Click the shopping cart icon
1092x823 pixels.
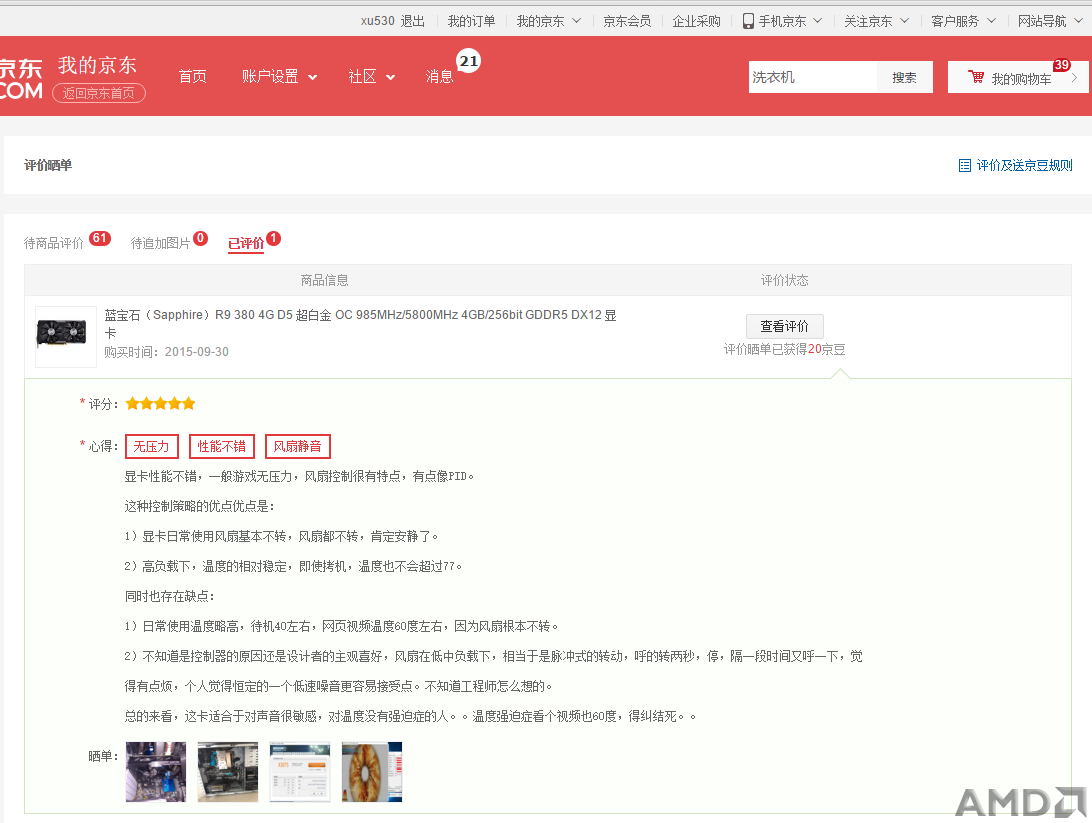tap(976, 77)
